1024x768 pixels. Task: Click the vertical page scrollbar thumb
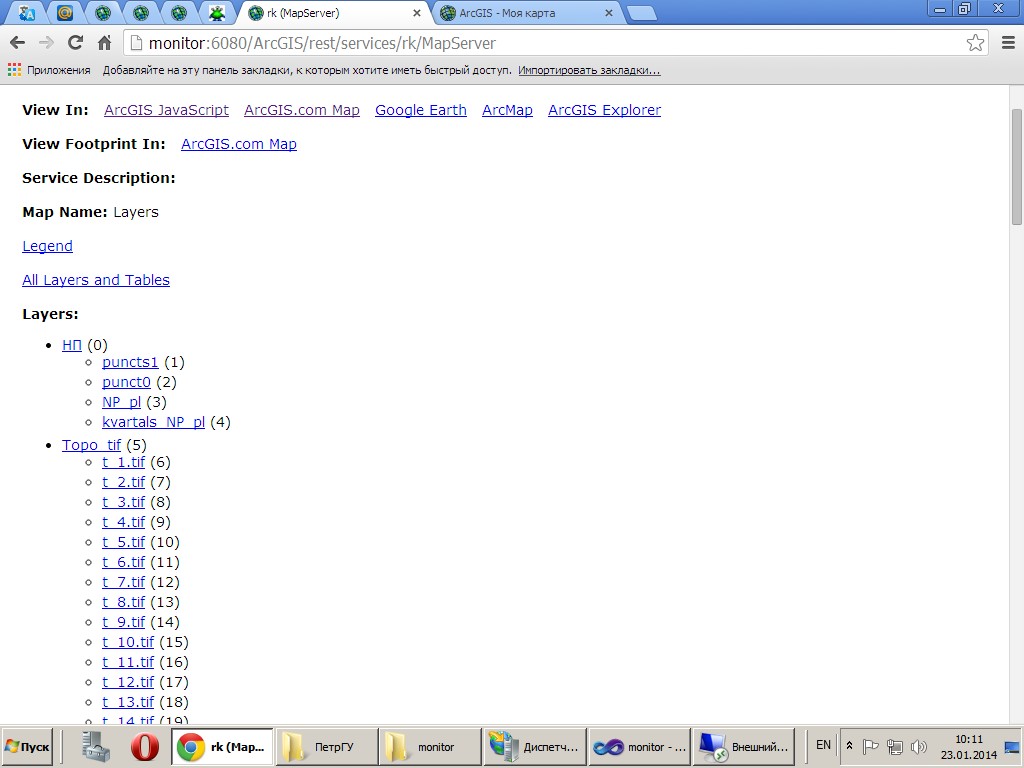pos(1017,167)
